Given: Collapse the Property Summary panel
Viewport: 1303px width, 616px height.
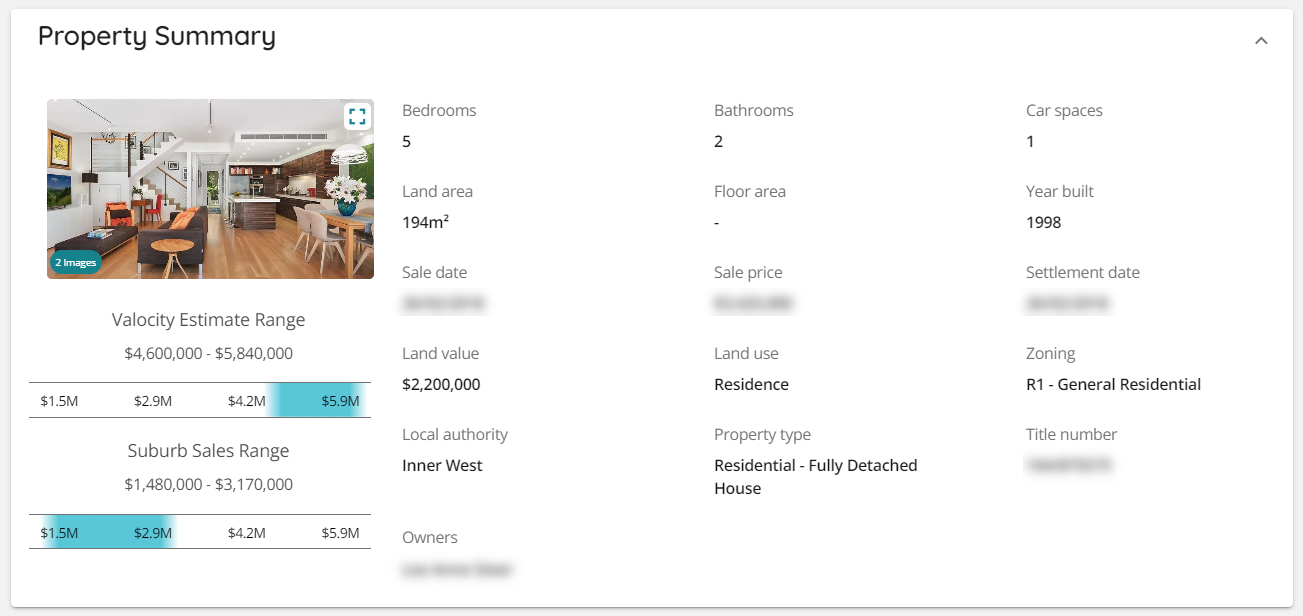Looking at the screenshot, I should pyautogui.click(x=1261, y=41).
